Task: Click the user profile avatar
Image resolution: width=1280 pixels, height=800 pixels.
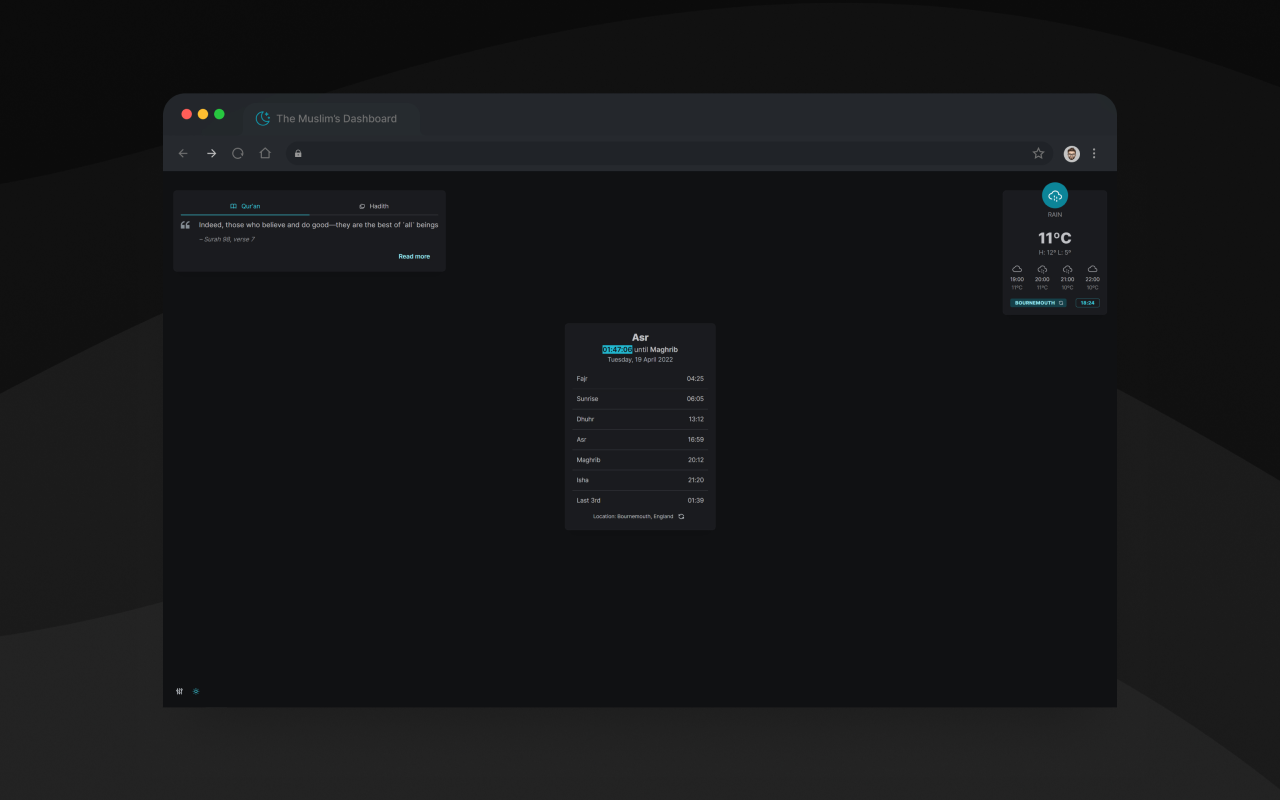Action: point(1071,153)
